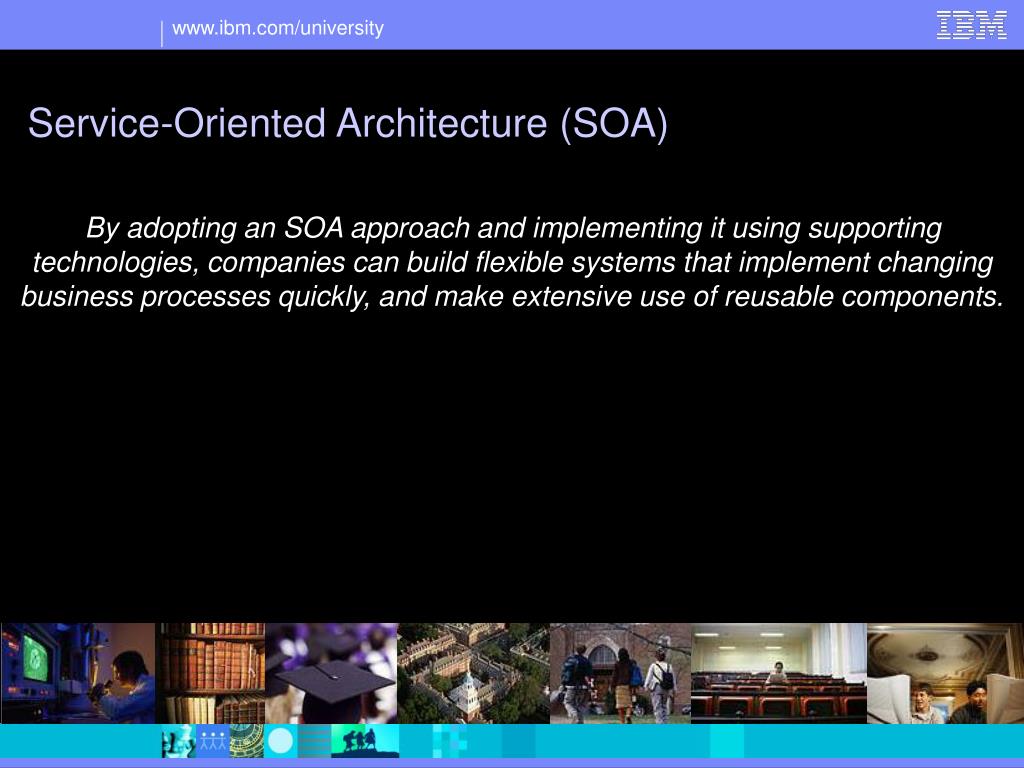Open the students walking with backpacks photo

pos(620,673)
